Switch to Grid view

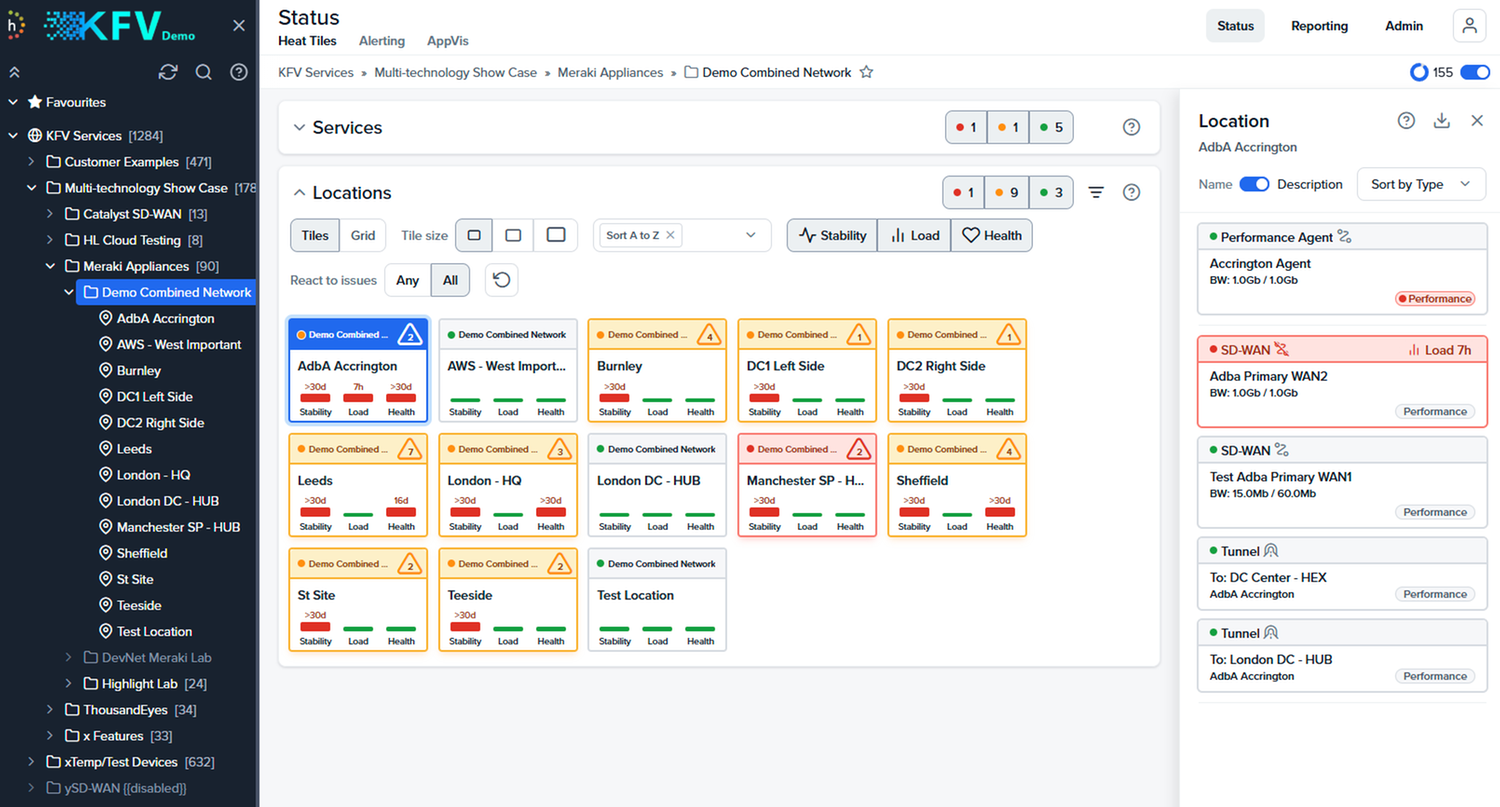pyautogui.click(x=363, y=235)
